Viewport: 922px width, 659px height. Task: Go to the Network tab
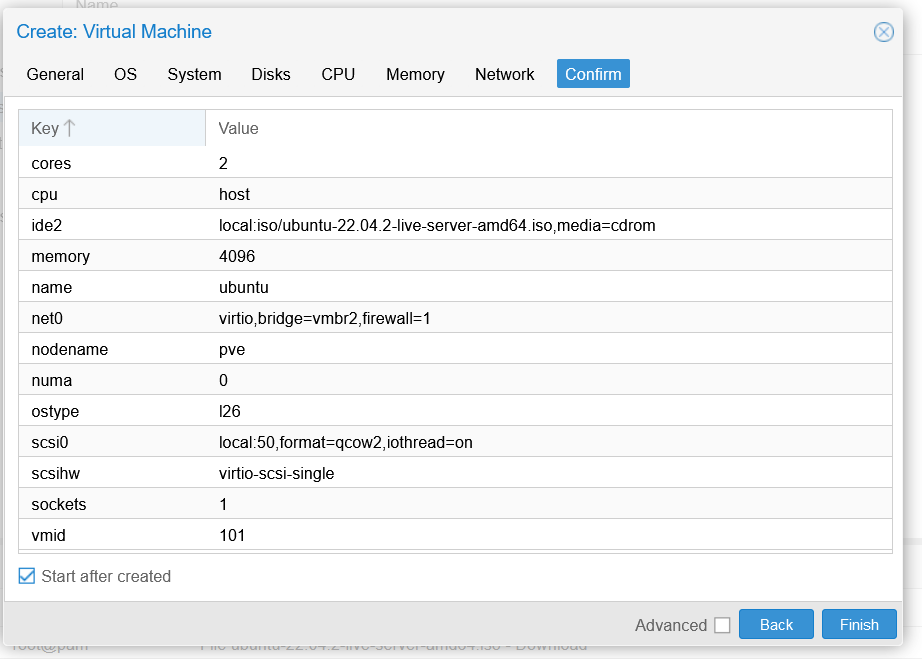(x=504, y=74)
